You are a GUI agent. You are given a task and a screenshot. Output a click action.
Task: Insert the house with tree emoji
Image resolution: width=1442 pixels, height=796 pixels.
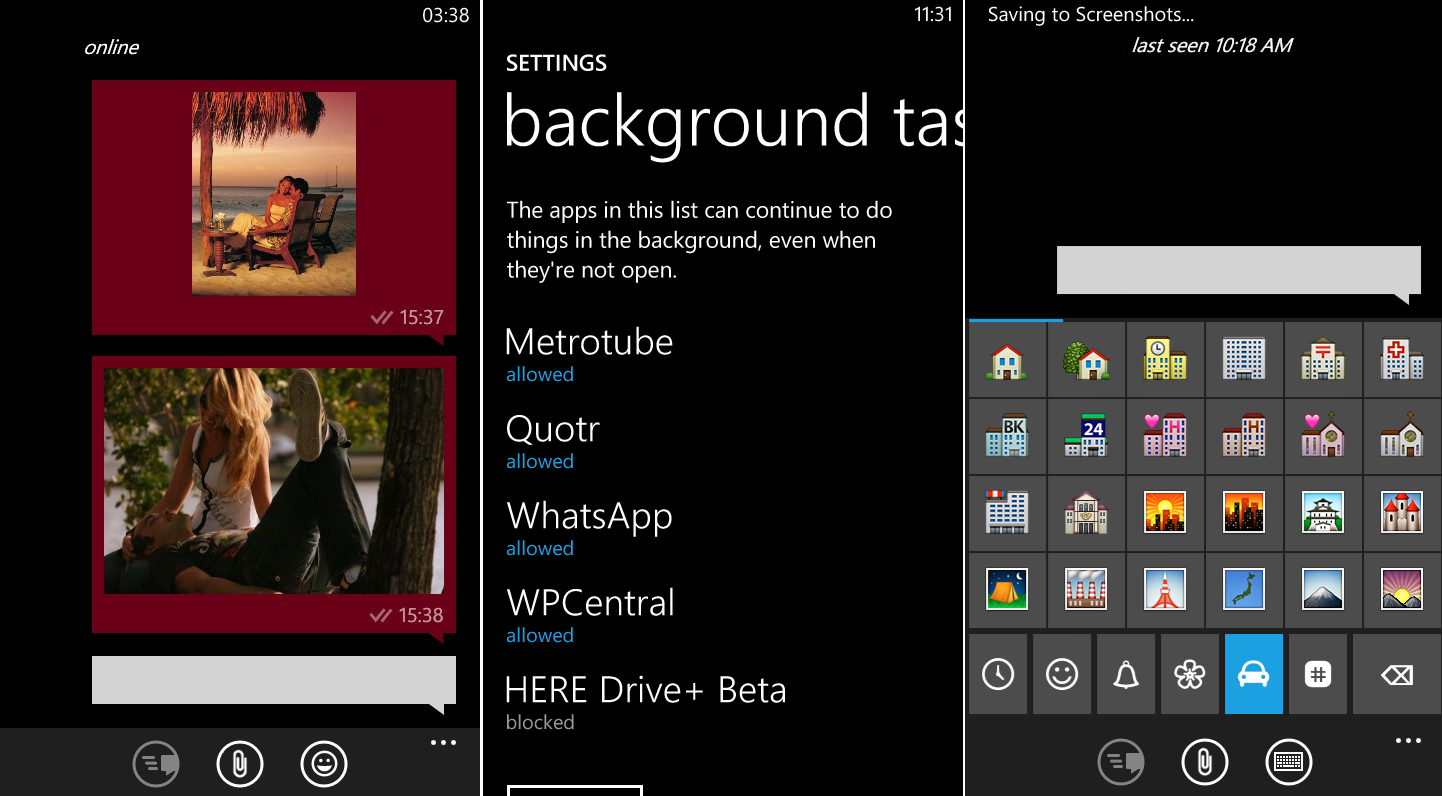tap(1086, 359)
